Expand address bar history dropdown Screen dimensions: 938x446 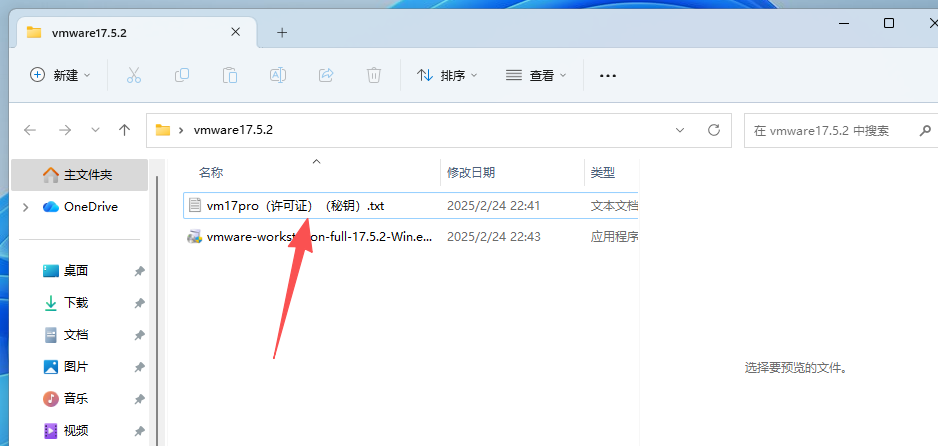tap(680, 130)
